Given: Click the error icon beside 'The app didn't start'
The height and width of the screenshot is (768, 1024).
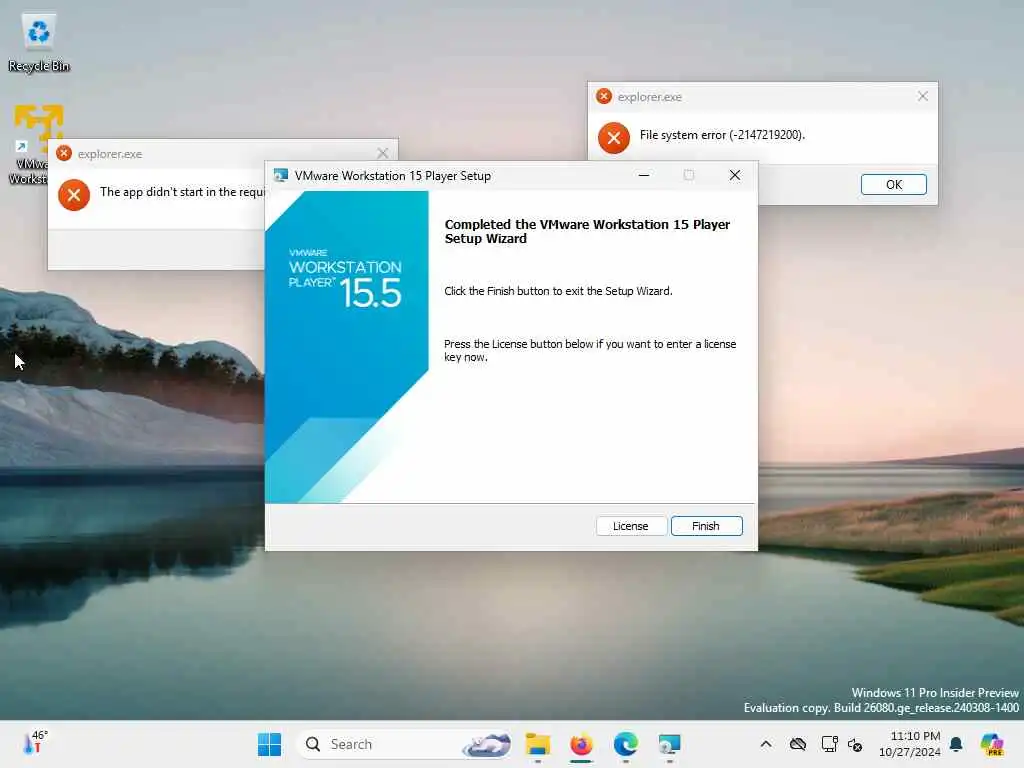Looking at the screenshot, I should pos(74,195).
